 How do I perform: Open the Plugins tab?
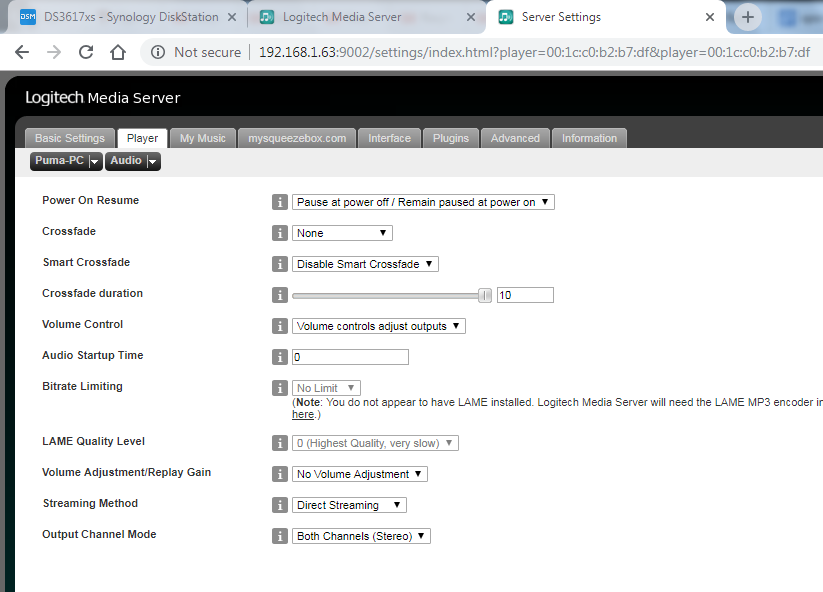(451, 138)
